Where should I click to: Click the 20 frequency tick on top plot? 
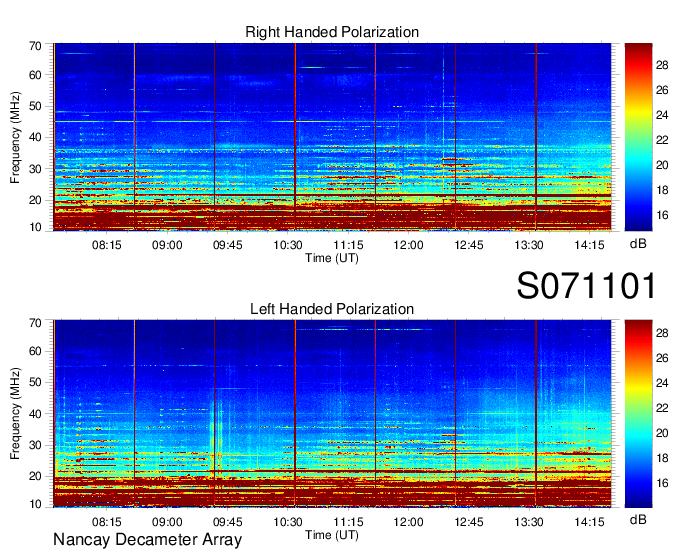click(35, 200)
